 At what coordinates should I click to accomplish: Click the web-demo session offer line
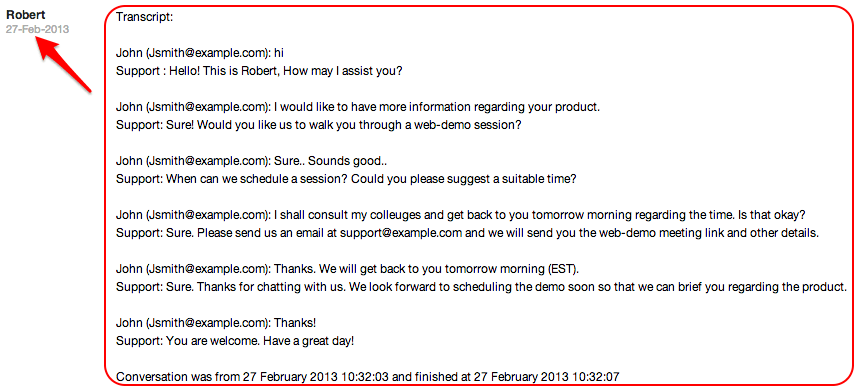coord(318,125)
